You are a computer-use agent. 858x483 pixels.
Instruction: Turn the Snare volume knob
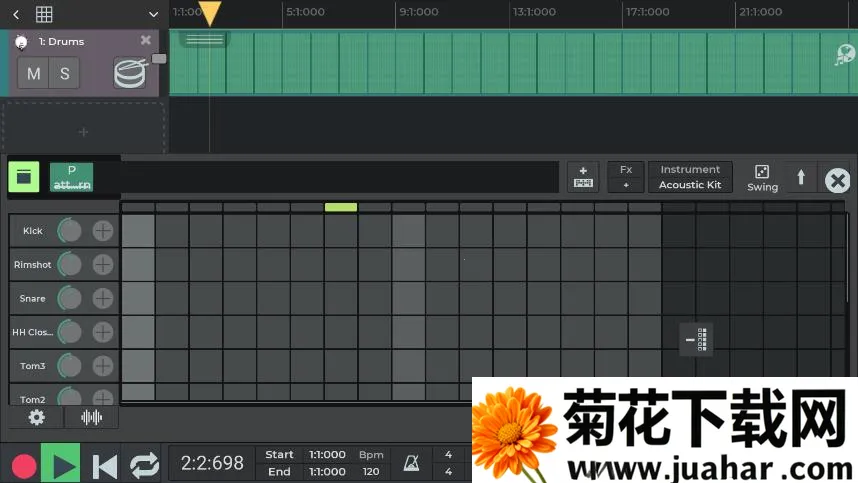tap(69, 299)
